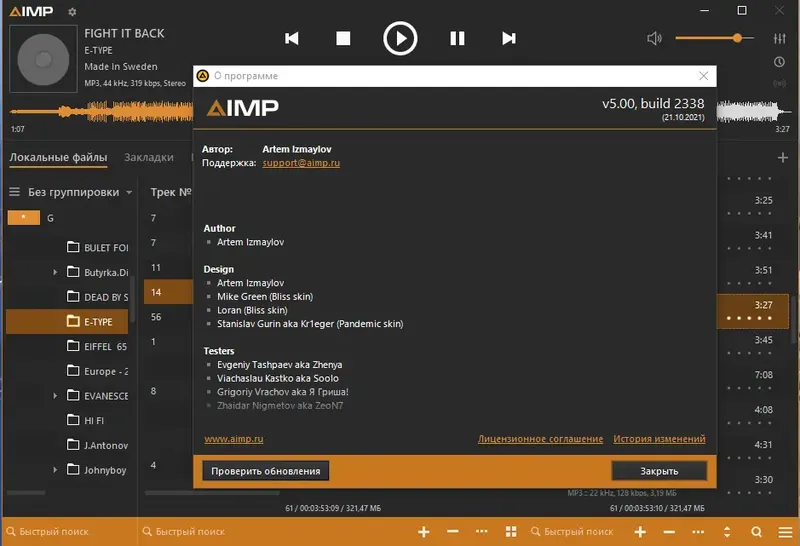
Task: Pause the current track
Action: [457, 38]
